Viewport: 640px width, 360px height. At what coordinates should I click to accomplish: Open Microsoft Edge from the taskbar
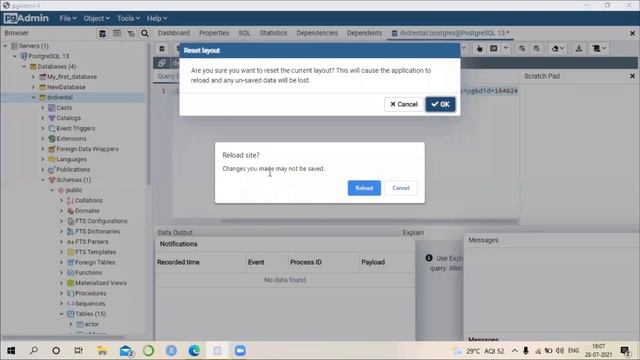click(x=194, y=351)
